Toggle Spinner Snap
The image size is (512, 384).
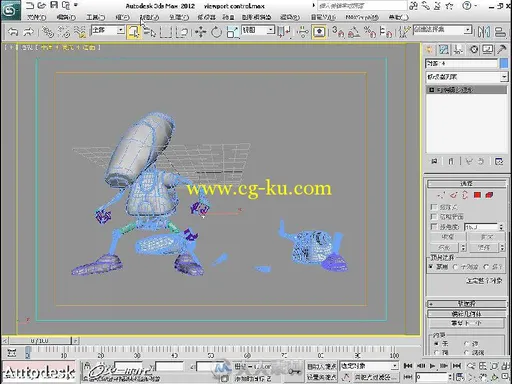tap(386, 32)
